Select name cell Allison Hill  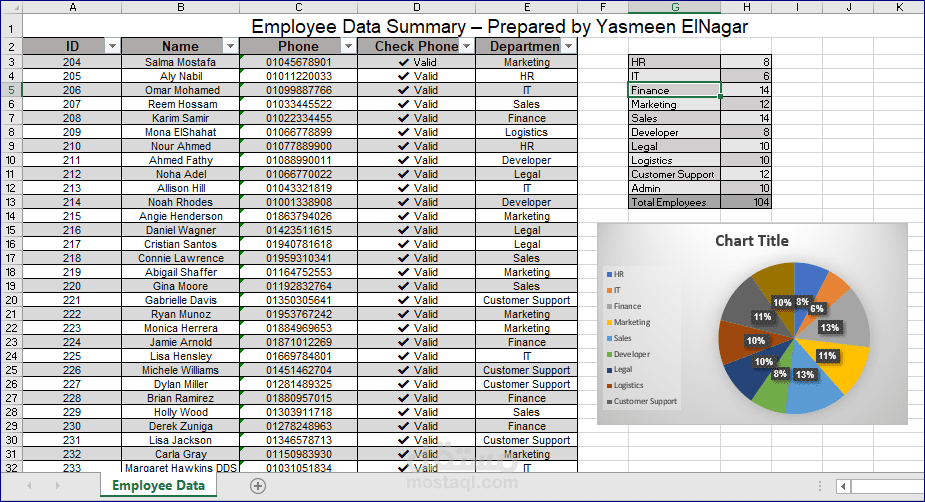[x=181, y=188]
